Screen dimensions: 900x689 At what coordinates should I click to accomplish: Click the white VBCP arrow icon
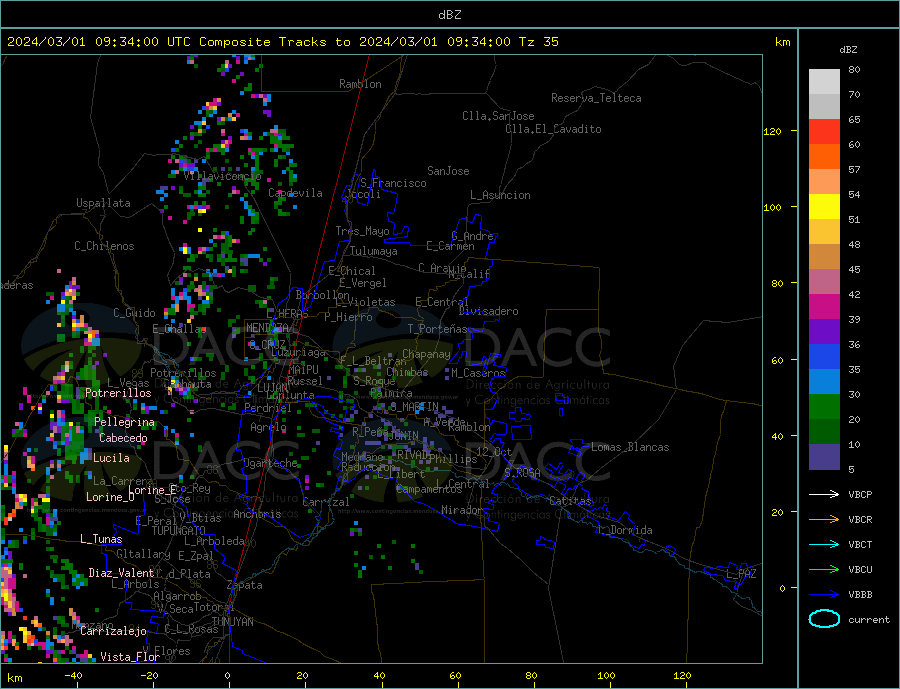pyautogui.click(x=825, y=494)
